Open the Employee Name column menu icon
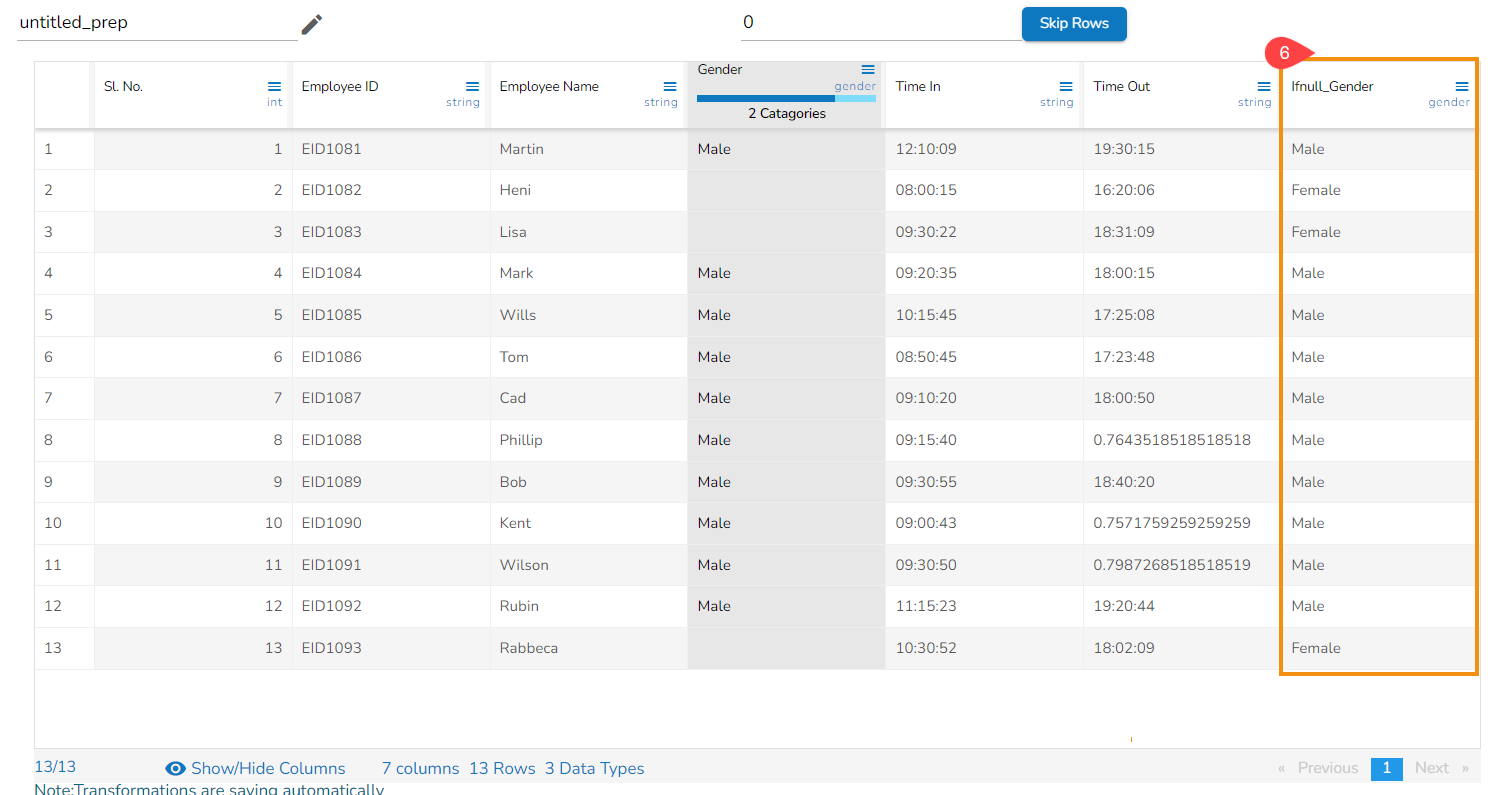Image resolution: width=1497 pixels, height=795 pixels. tap(670, 87)
